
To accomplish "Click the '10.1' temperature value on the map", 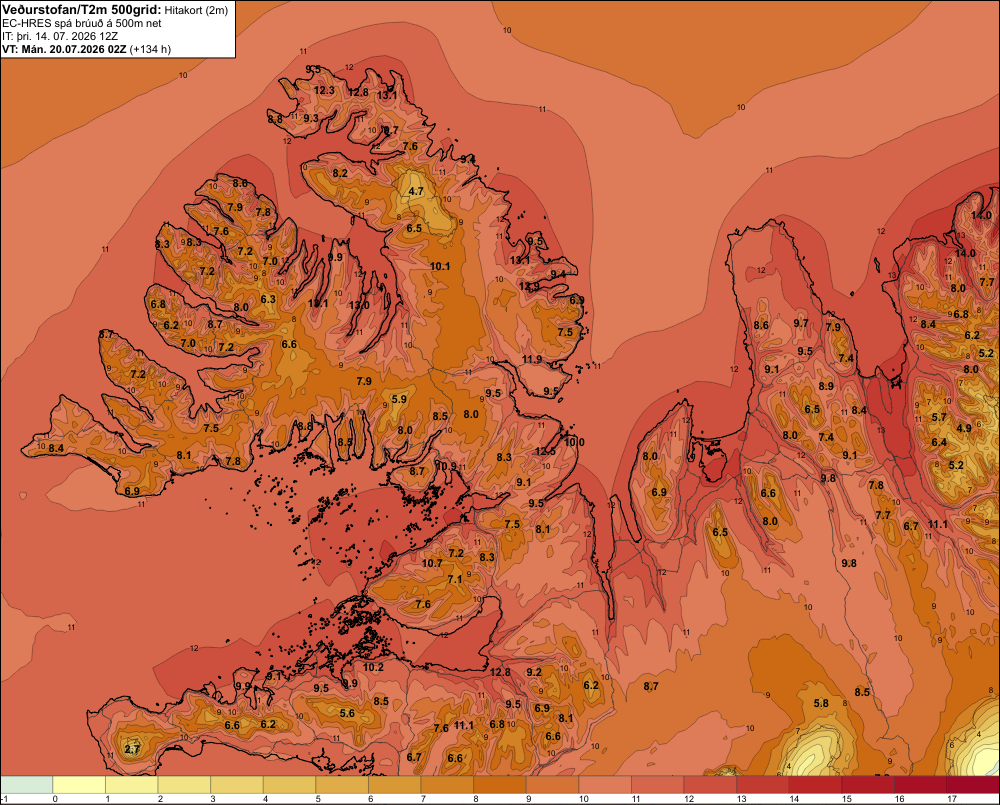I will [x=439, y=266].
